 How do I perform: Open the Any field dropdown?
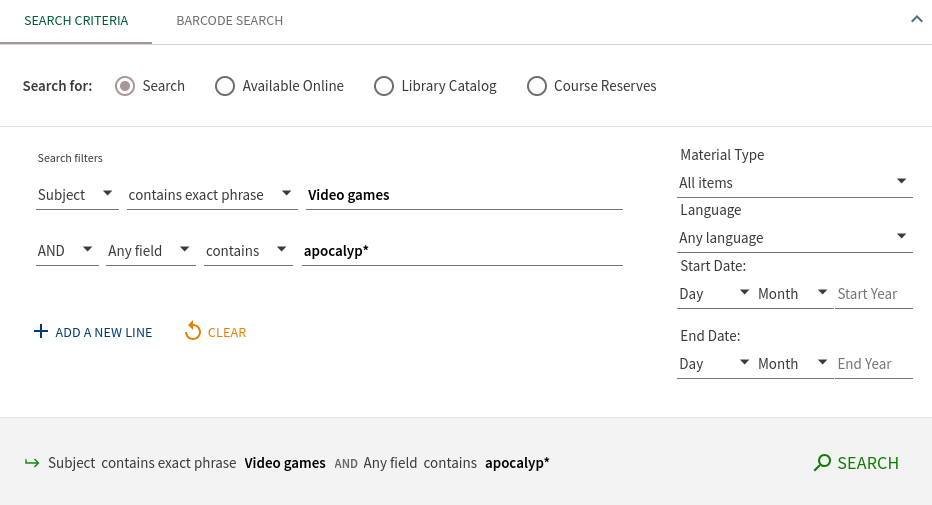(x=150, y=251)
